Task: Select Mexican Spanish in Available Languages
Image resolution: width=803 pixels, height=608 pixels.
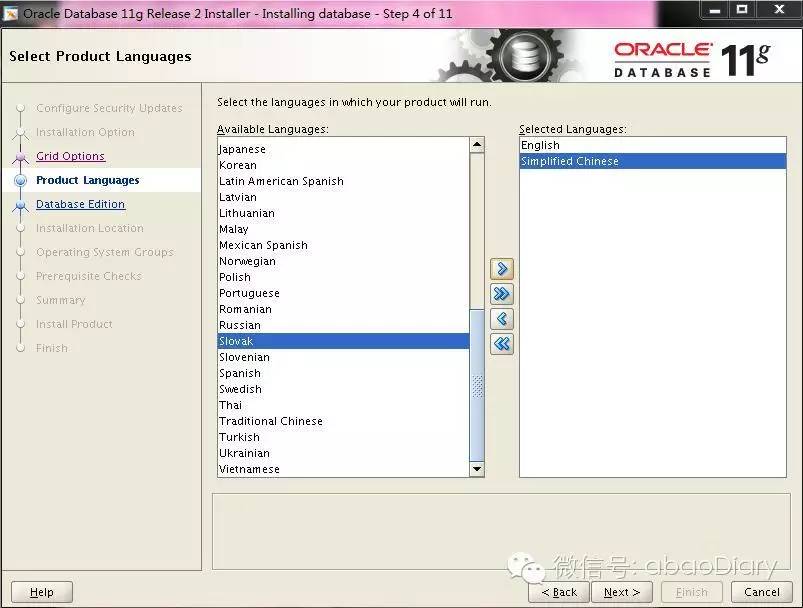Action: tap(343, 245)
